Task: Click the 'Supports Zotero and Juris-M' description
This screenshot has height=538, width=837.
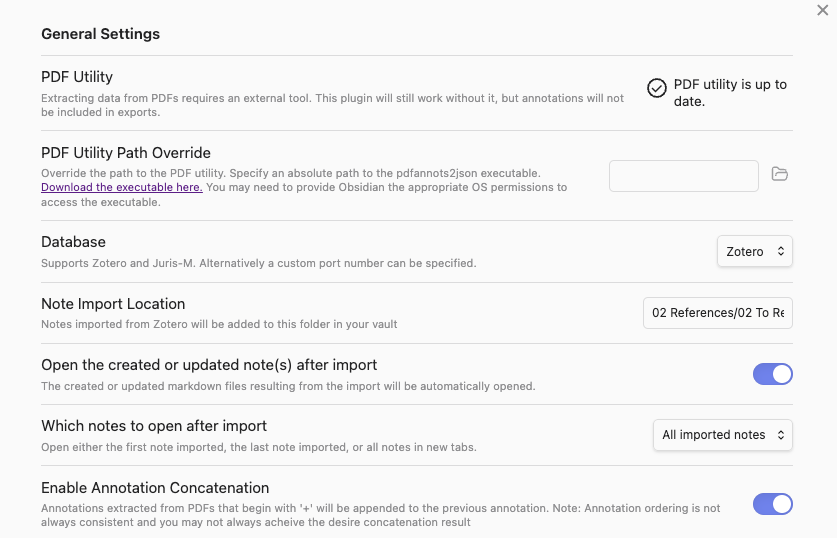Action: pos(258,264)
